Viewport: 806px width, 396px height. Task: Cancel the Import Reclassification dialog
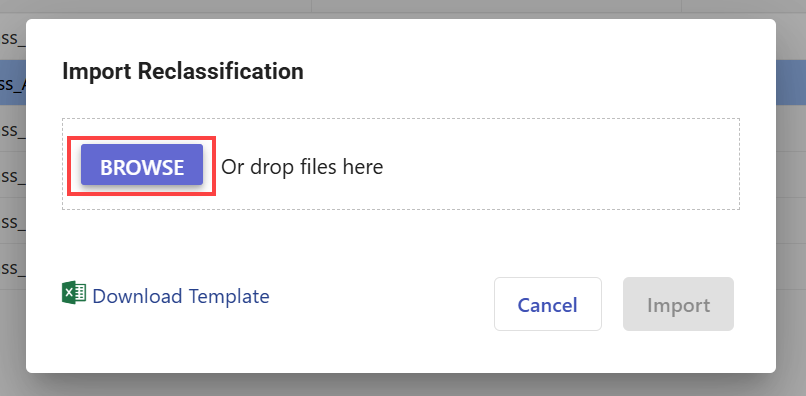548,304
